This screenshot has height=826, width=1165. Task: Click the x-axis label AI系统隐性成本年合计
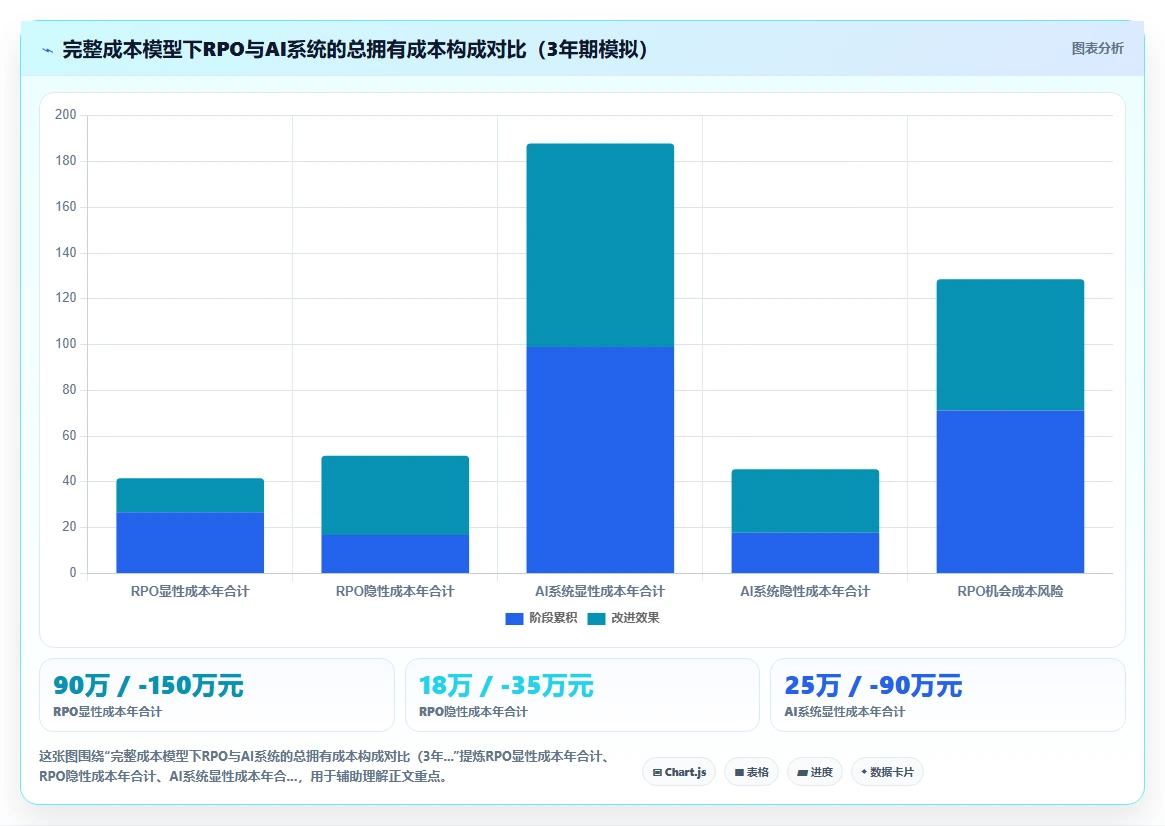coord(805,591)
